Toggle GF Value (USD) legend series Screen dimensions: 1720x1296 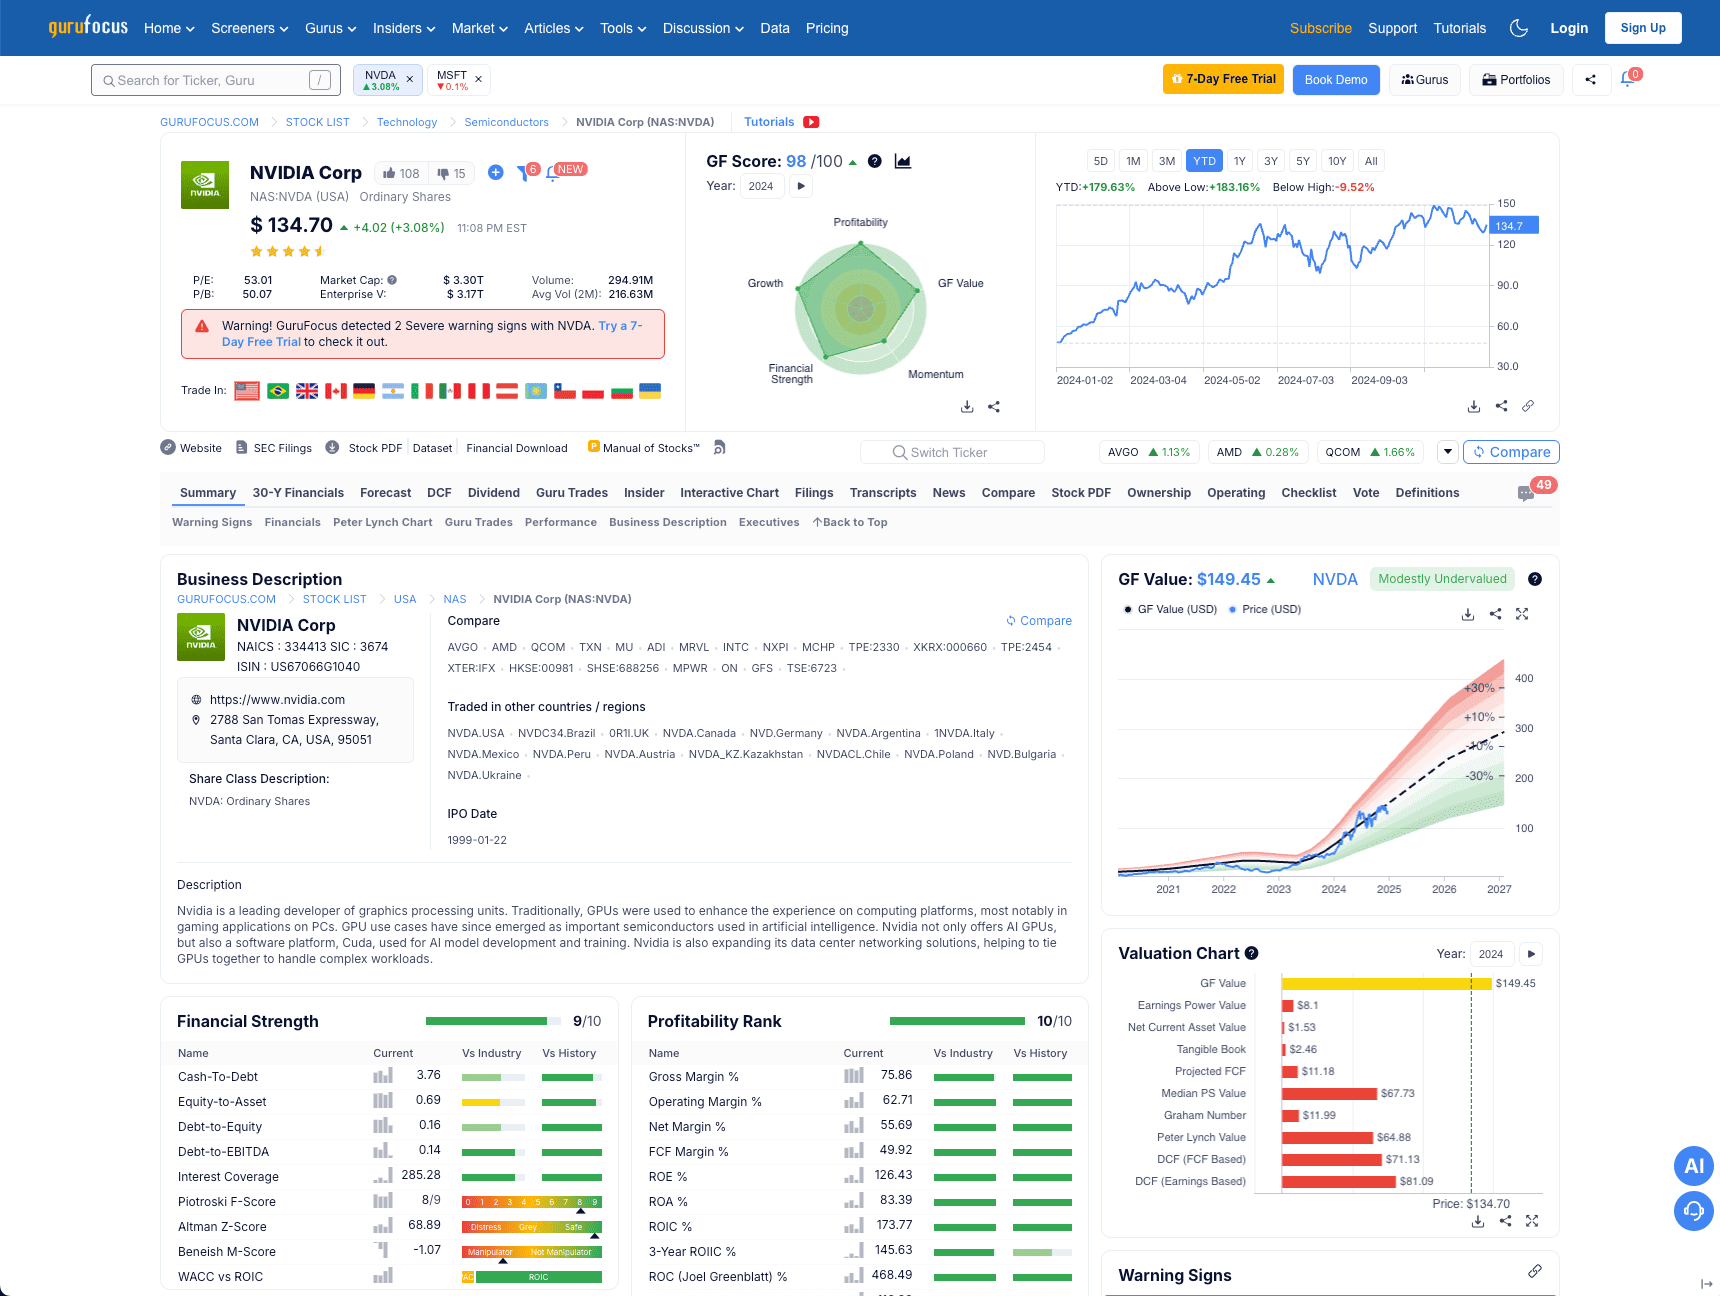(x=1170, y=609)
